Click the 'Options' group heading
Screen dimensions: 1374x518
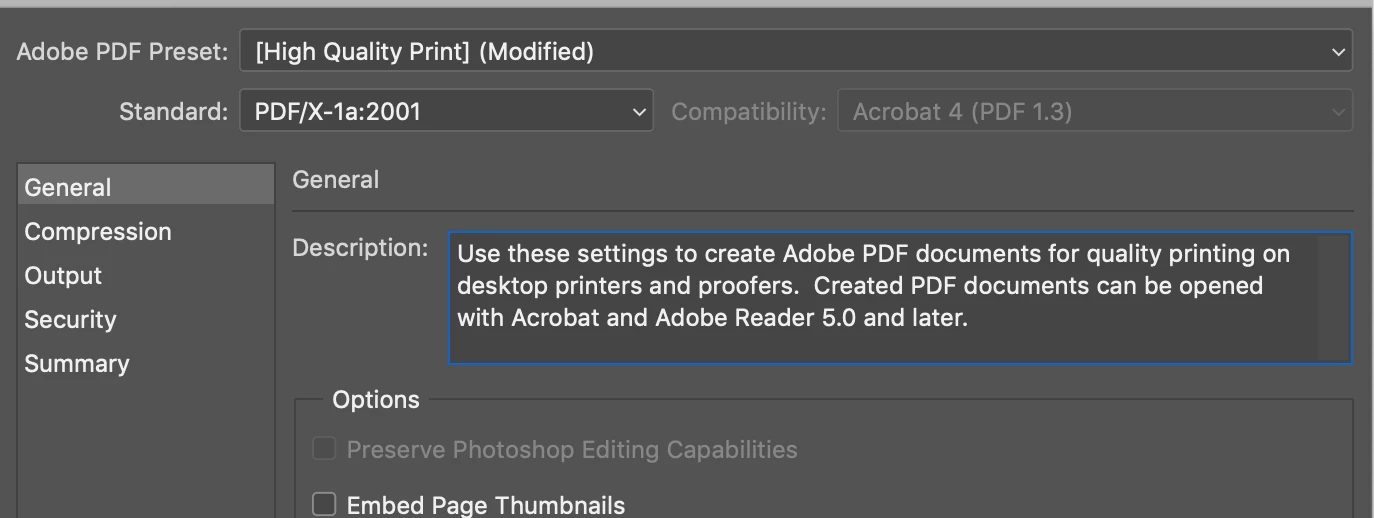point(376,400)
